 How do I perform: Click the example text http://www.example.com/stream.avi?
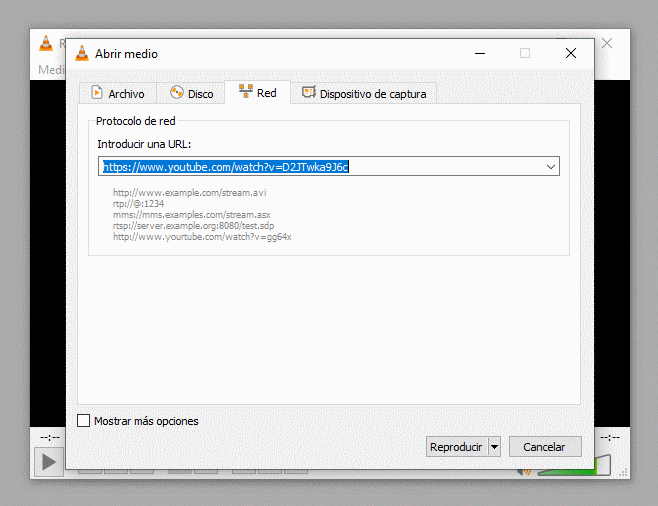click(189, 193)
